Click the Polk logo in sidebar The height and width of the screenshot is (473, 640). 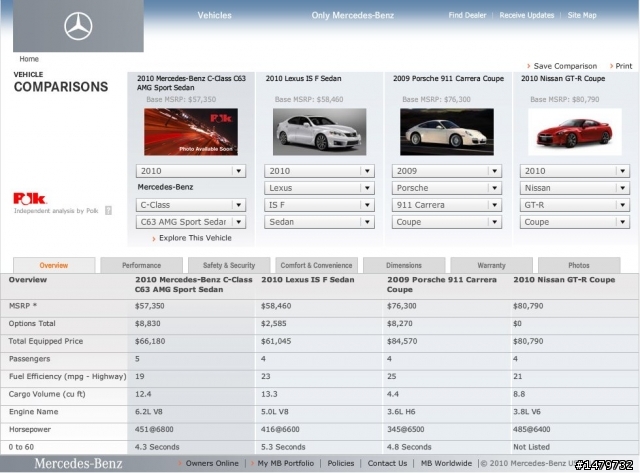(x=30, y=198)
